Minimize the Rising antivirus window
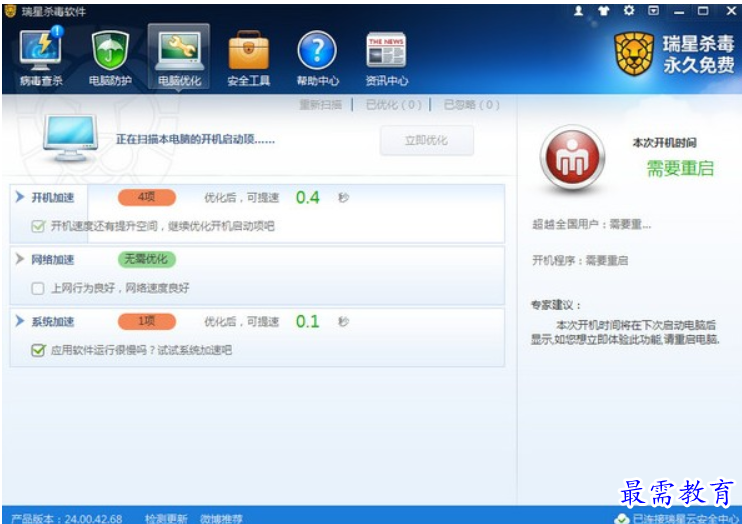This screenshot has height=524, width=742. point(679,11)
